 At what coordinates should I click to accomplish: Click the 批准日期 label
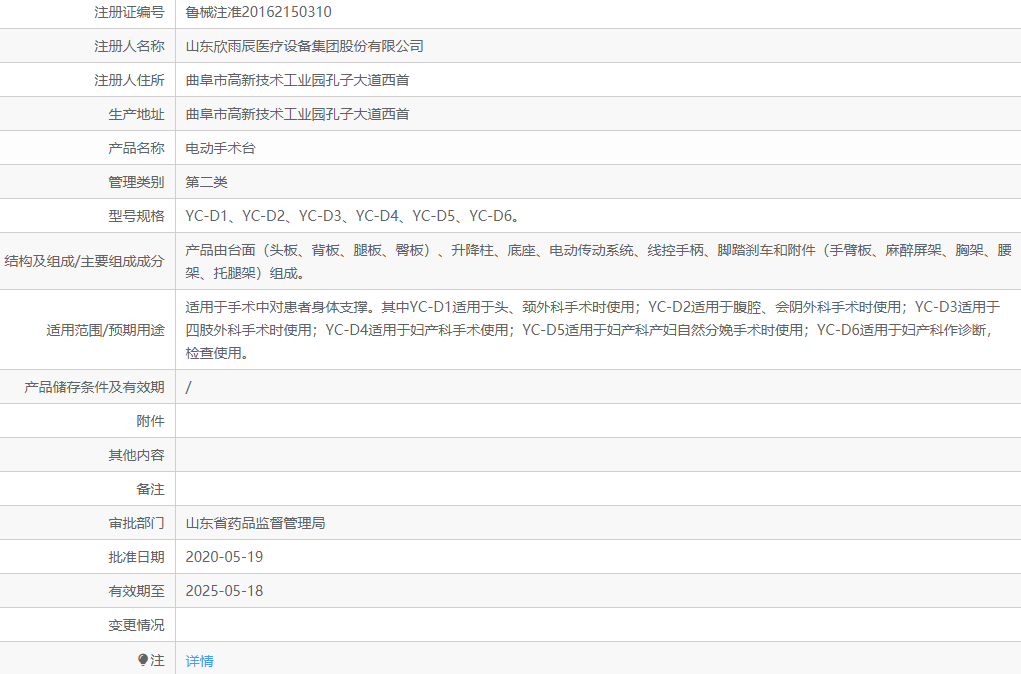coord(136,557)
